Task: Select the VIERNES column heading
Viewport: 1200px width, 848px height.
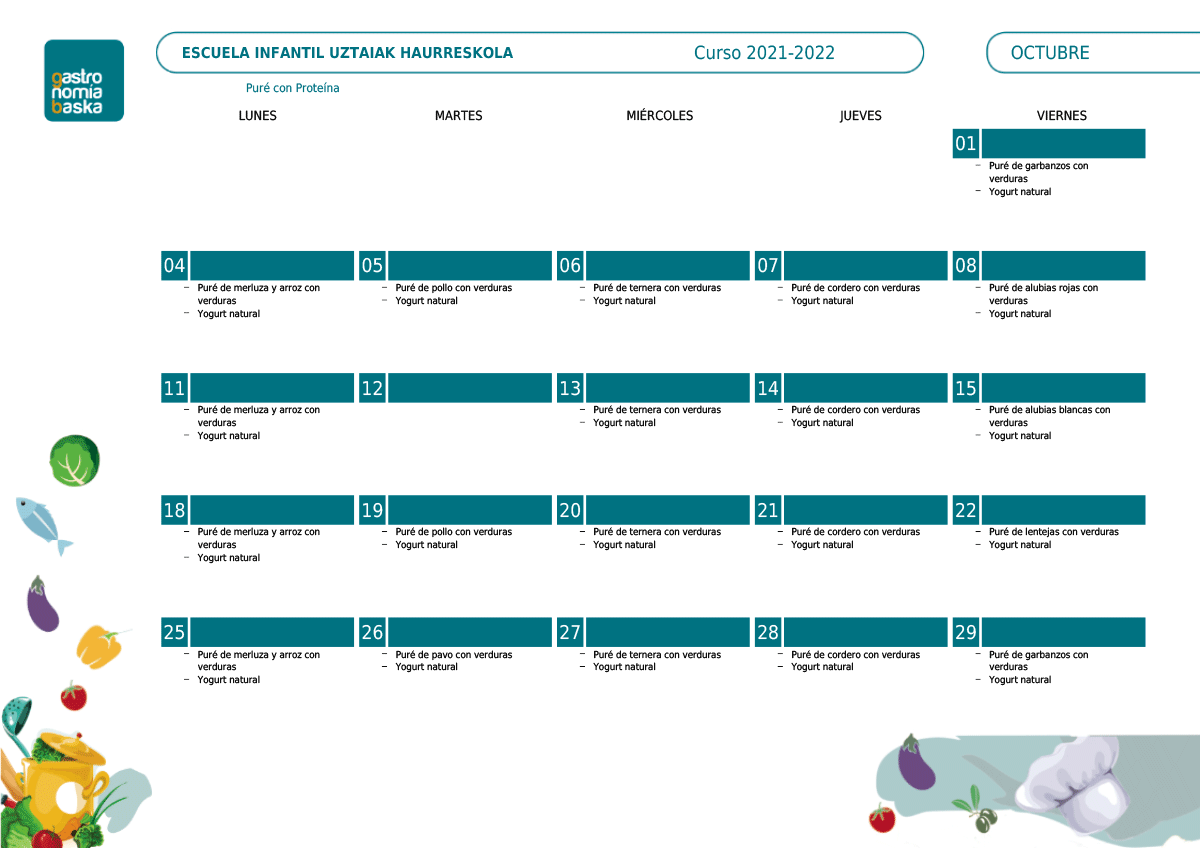Action: (x=1061, y=116)
